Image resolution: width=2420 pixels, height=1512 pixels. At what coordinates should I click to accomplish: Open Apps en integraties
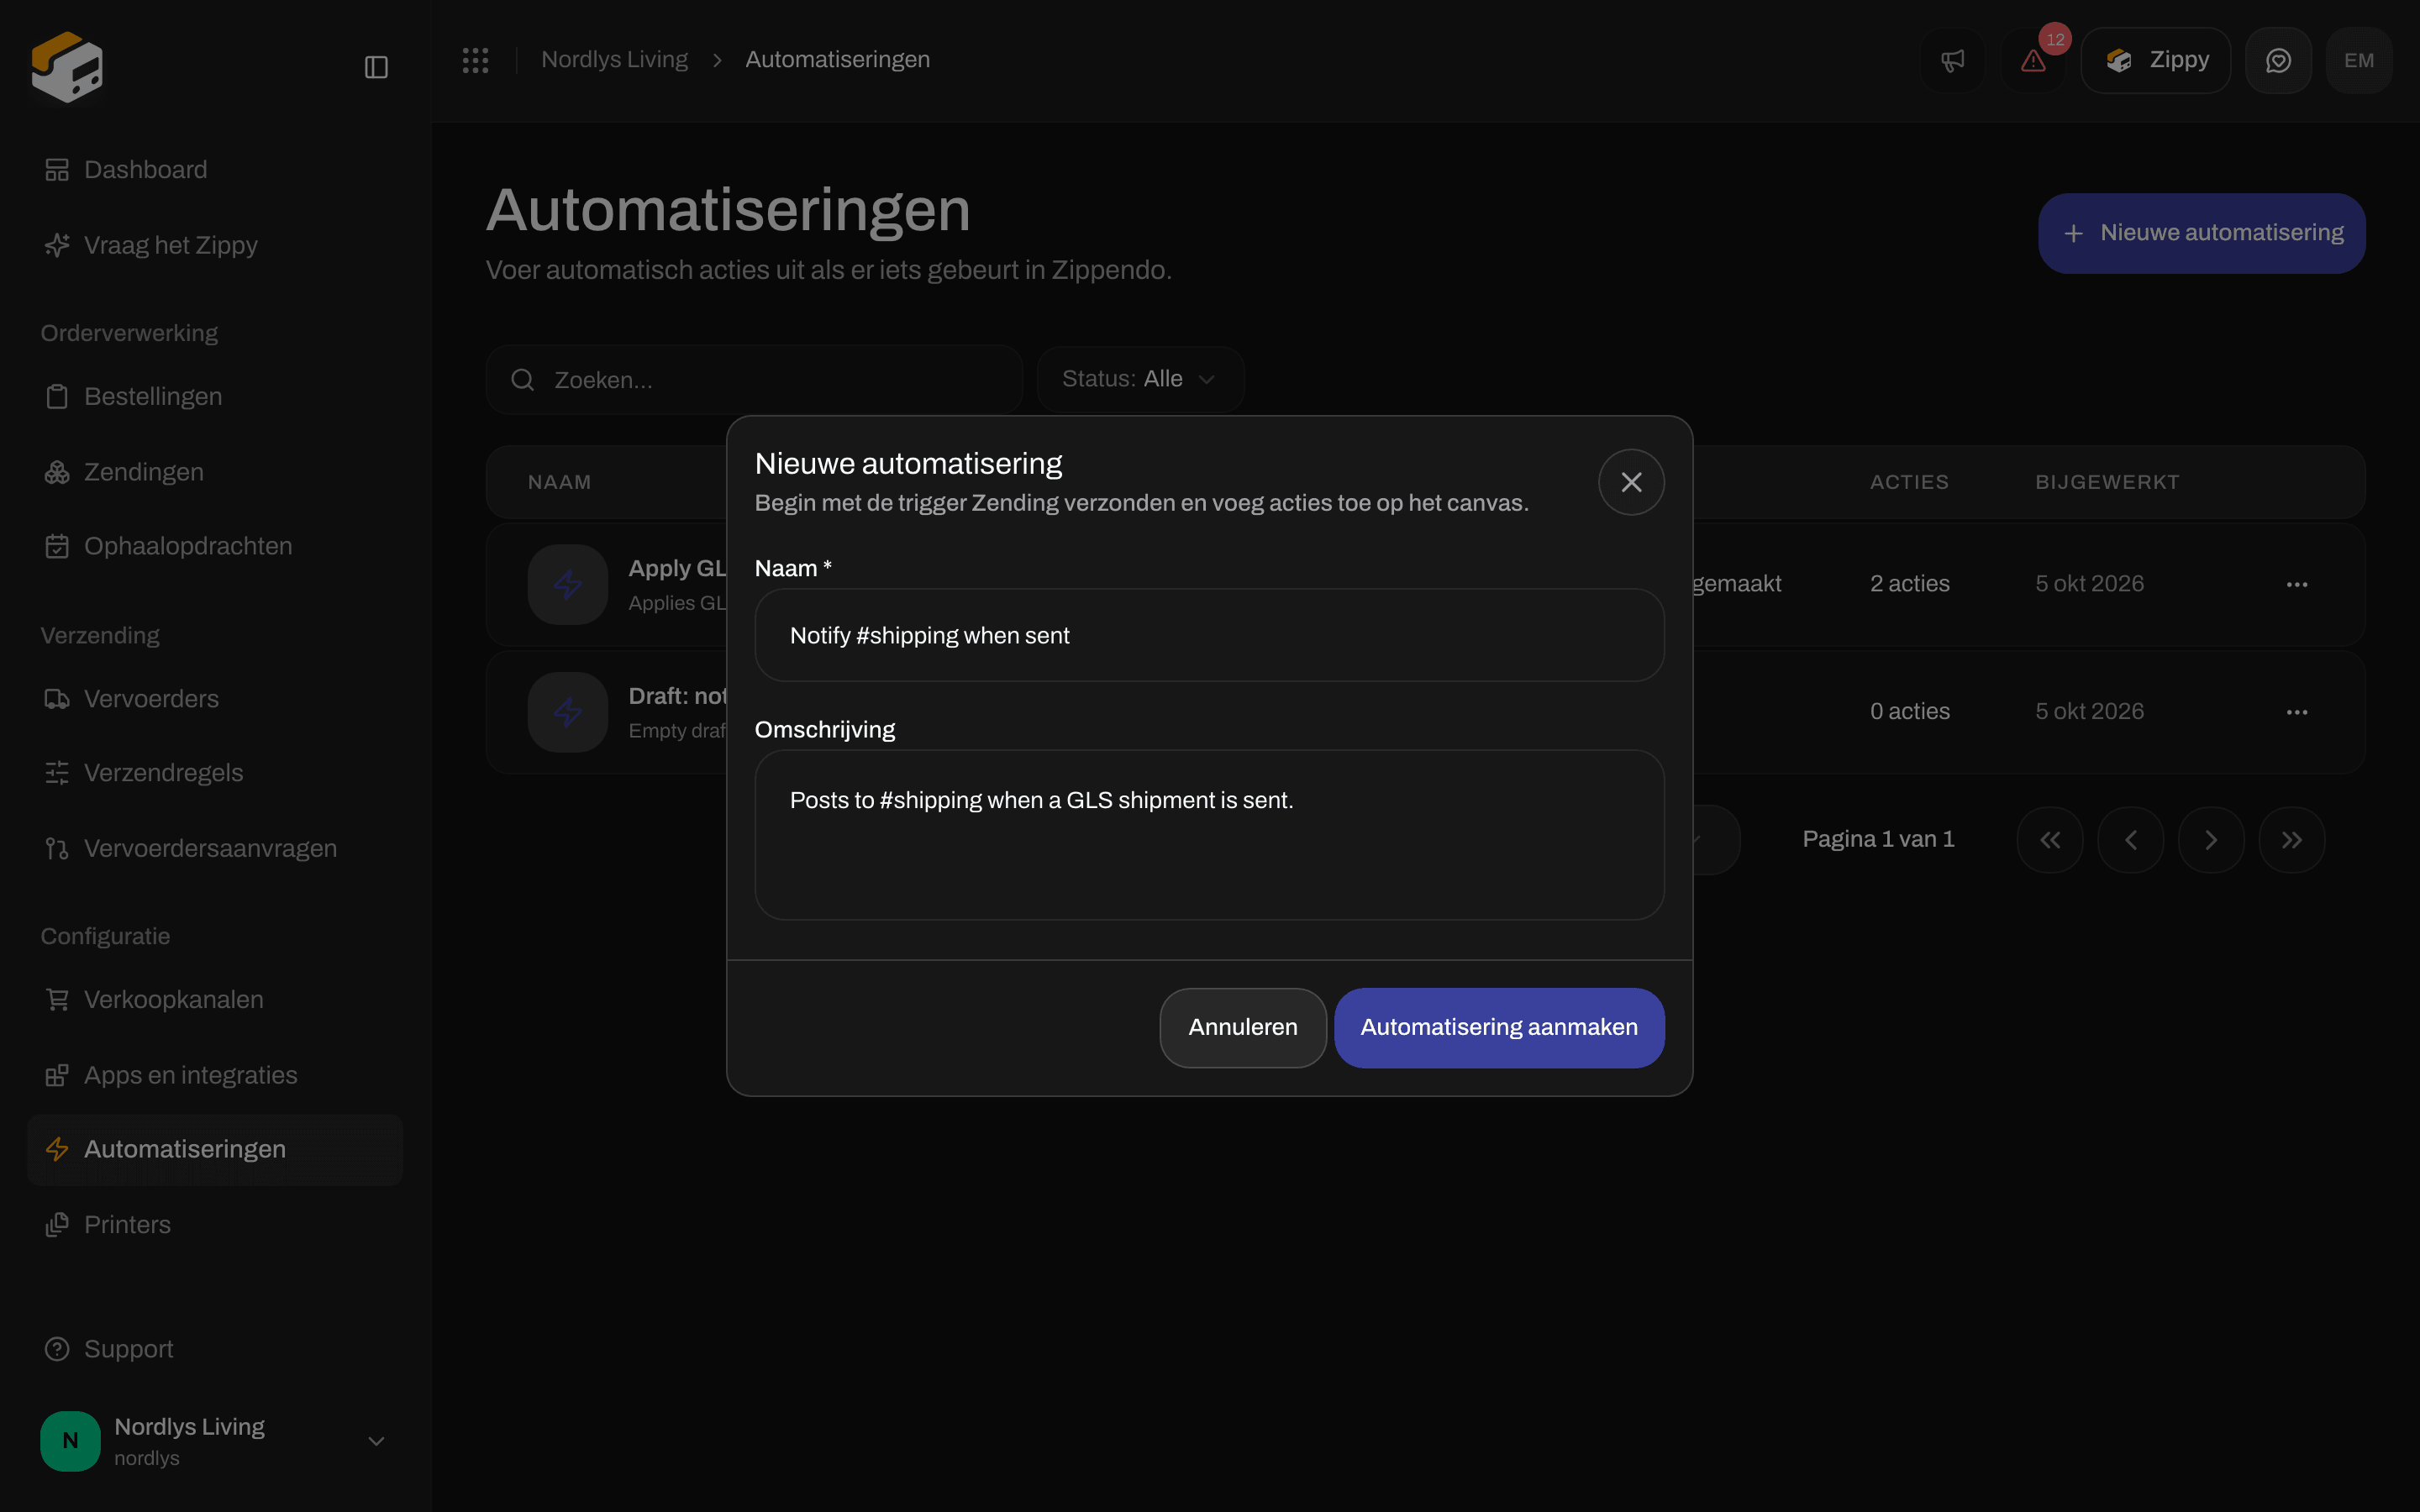pyautogui.click(x=215, y=1075)
